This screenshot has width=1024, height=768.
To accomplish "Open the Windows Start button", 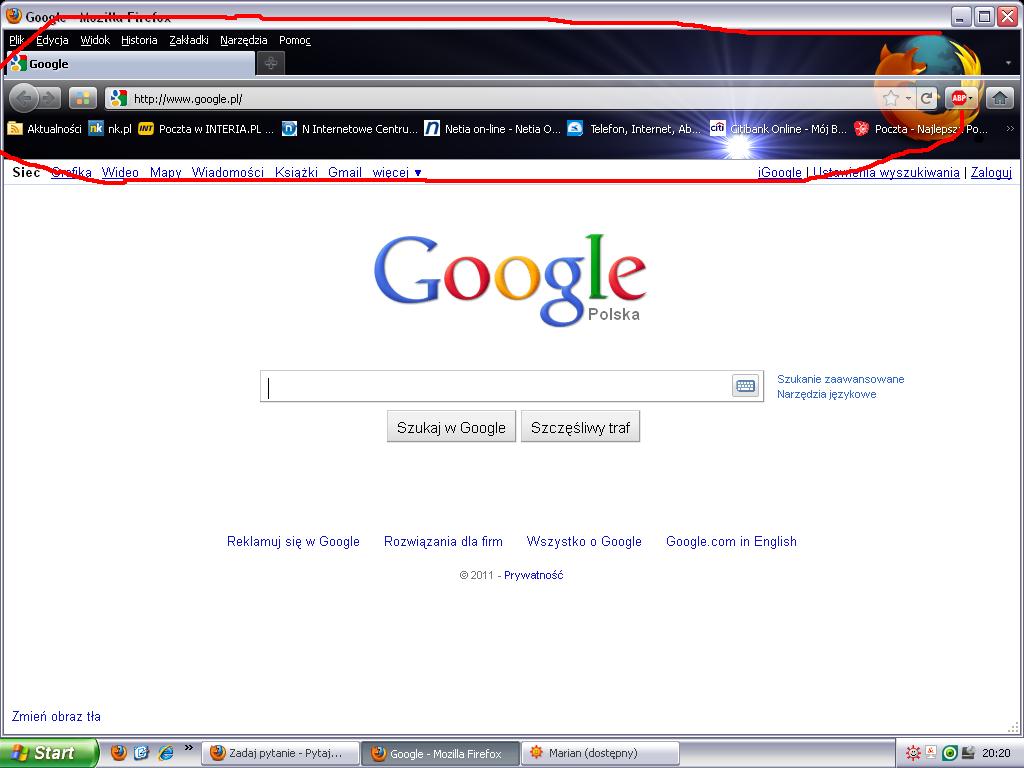I will 49,753.
